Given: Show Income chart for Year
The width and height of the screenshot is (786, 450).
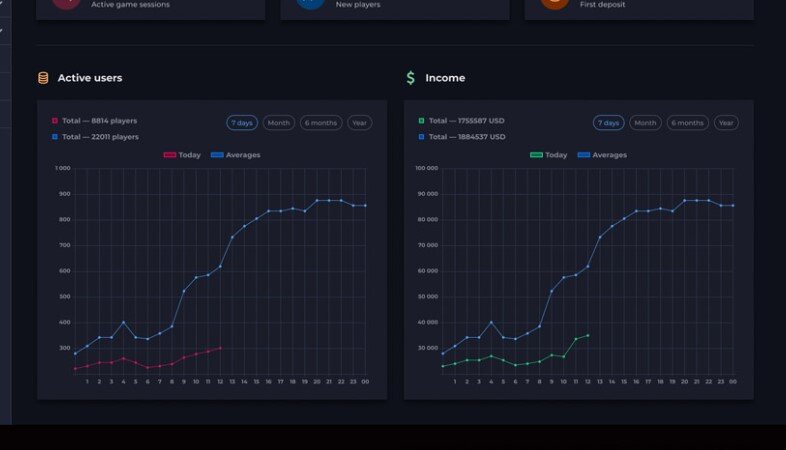Looking at the screenshot, I should [x=726, y=123].
